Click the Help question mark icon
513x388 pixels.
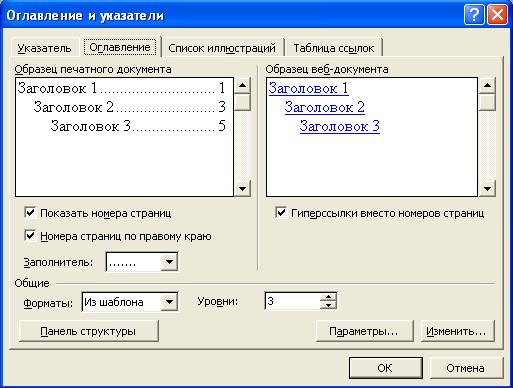474,15
